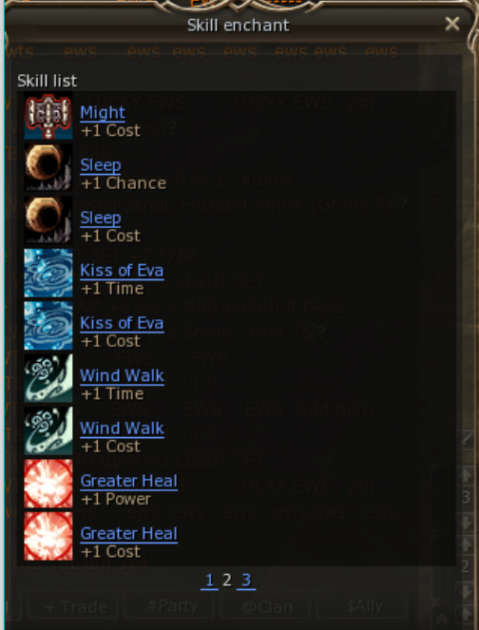Switch to the +Trade chat tab
Image resolution: width=479 pixels, height=630 pixels.
[x=76, y=607]
